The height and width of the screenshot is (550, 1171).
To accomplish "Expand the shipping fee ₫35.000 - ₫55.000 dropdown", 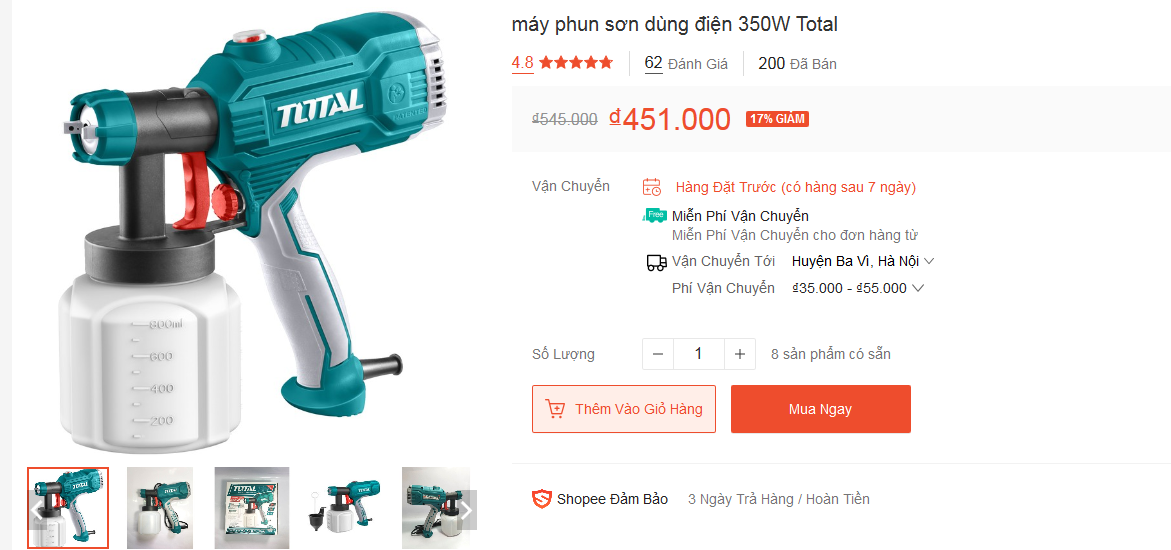I will (x=858, y=288).
